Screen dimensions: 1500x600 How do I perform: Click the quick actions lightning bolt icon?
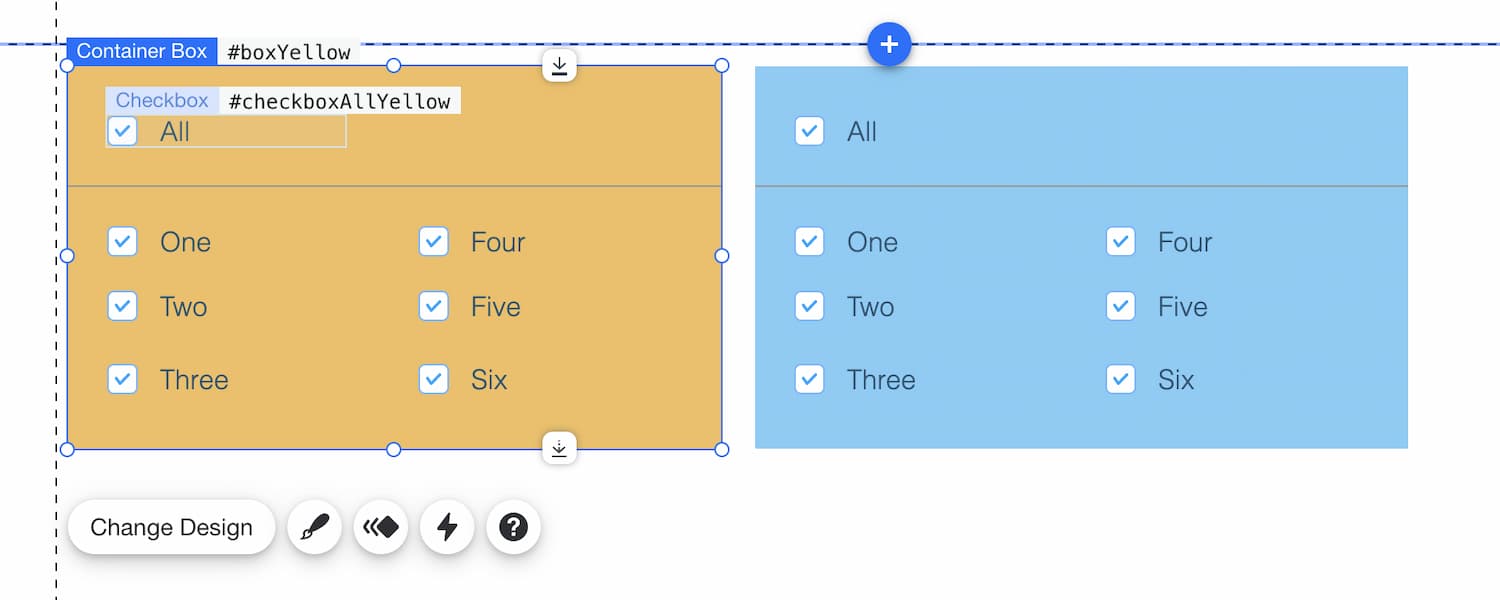pyautogui.click(x=447, y=527)
